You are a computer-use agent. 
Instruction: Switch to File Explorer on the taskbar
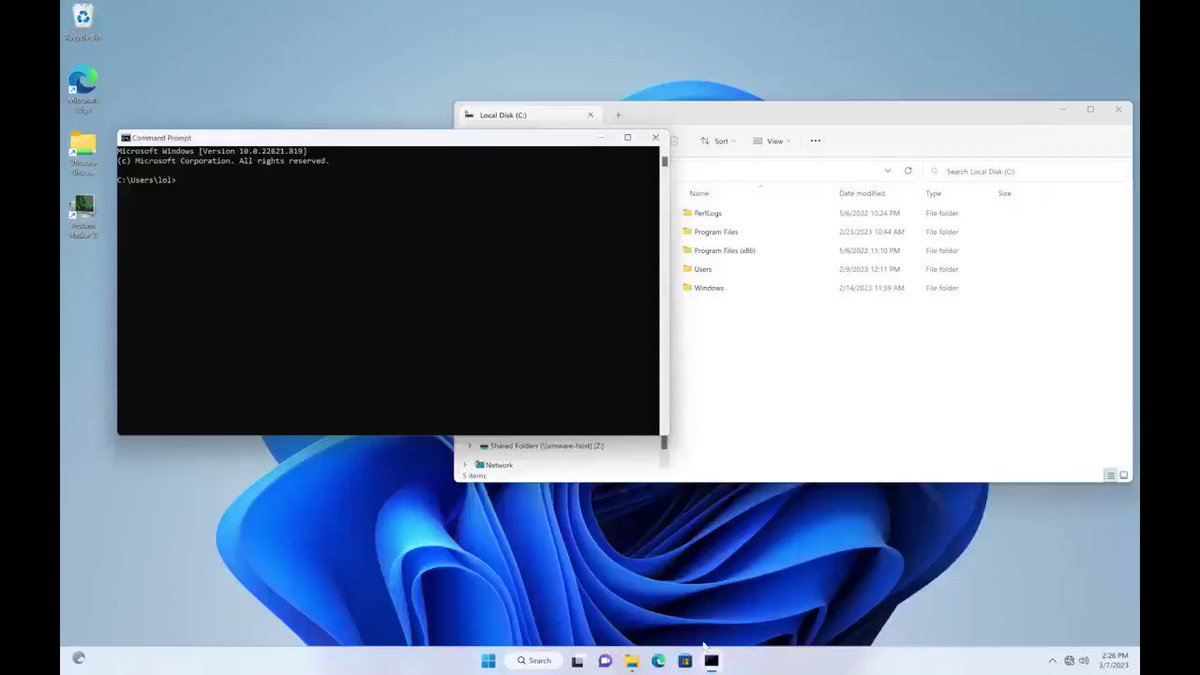631,660
